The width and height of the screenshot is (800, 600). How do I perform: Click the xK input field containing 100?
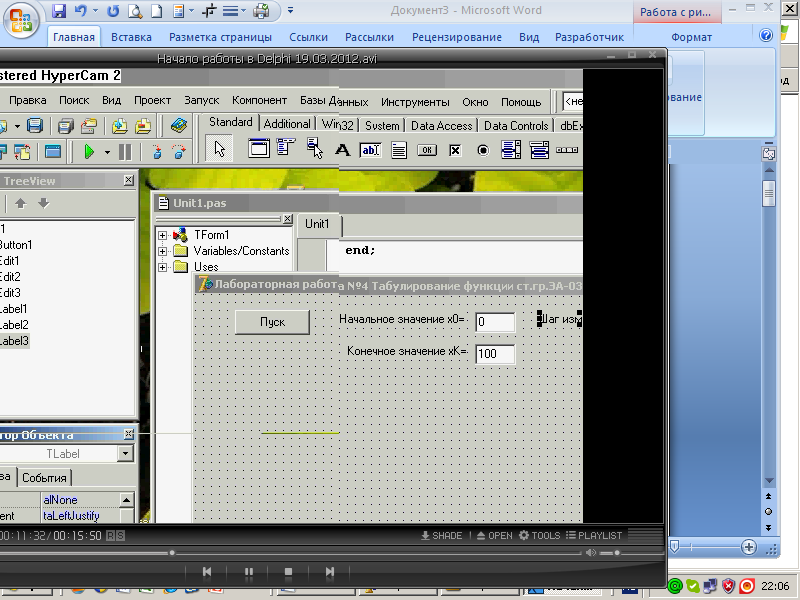coord(495,354)
